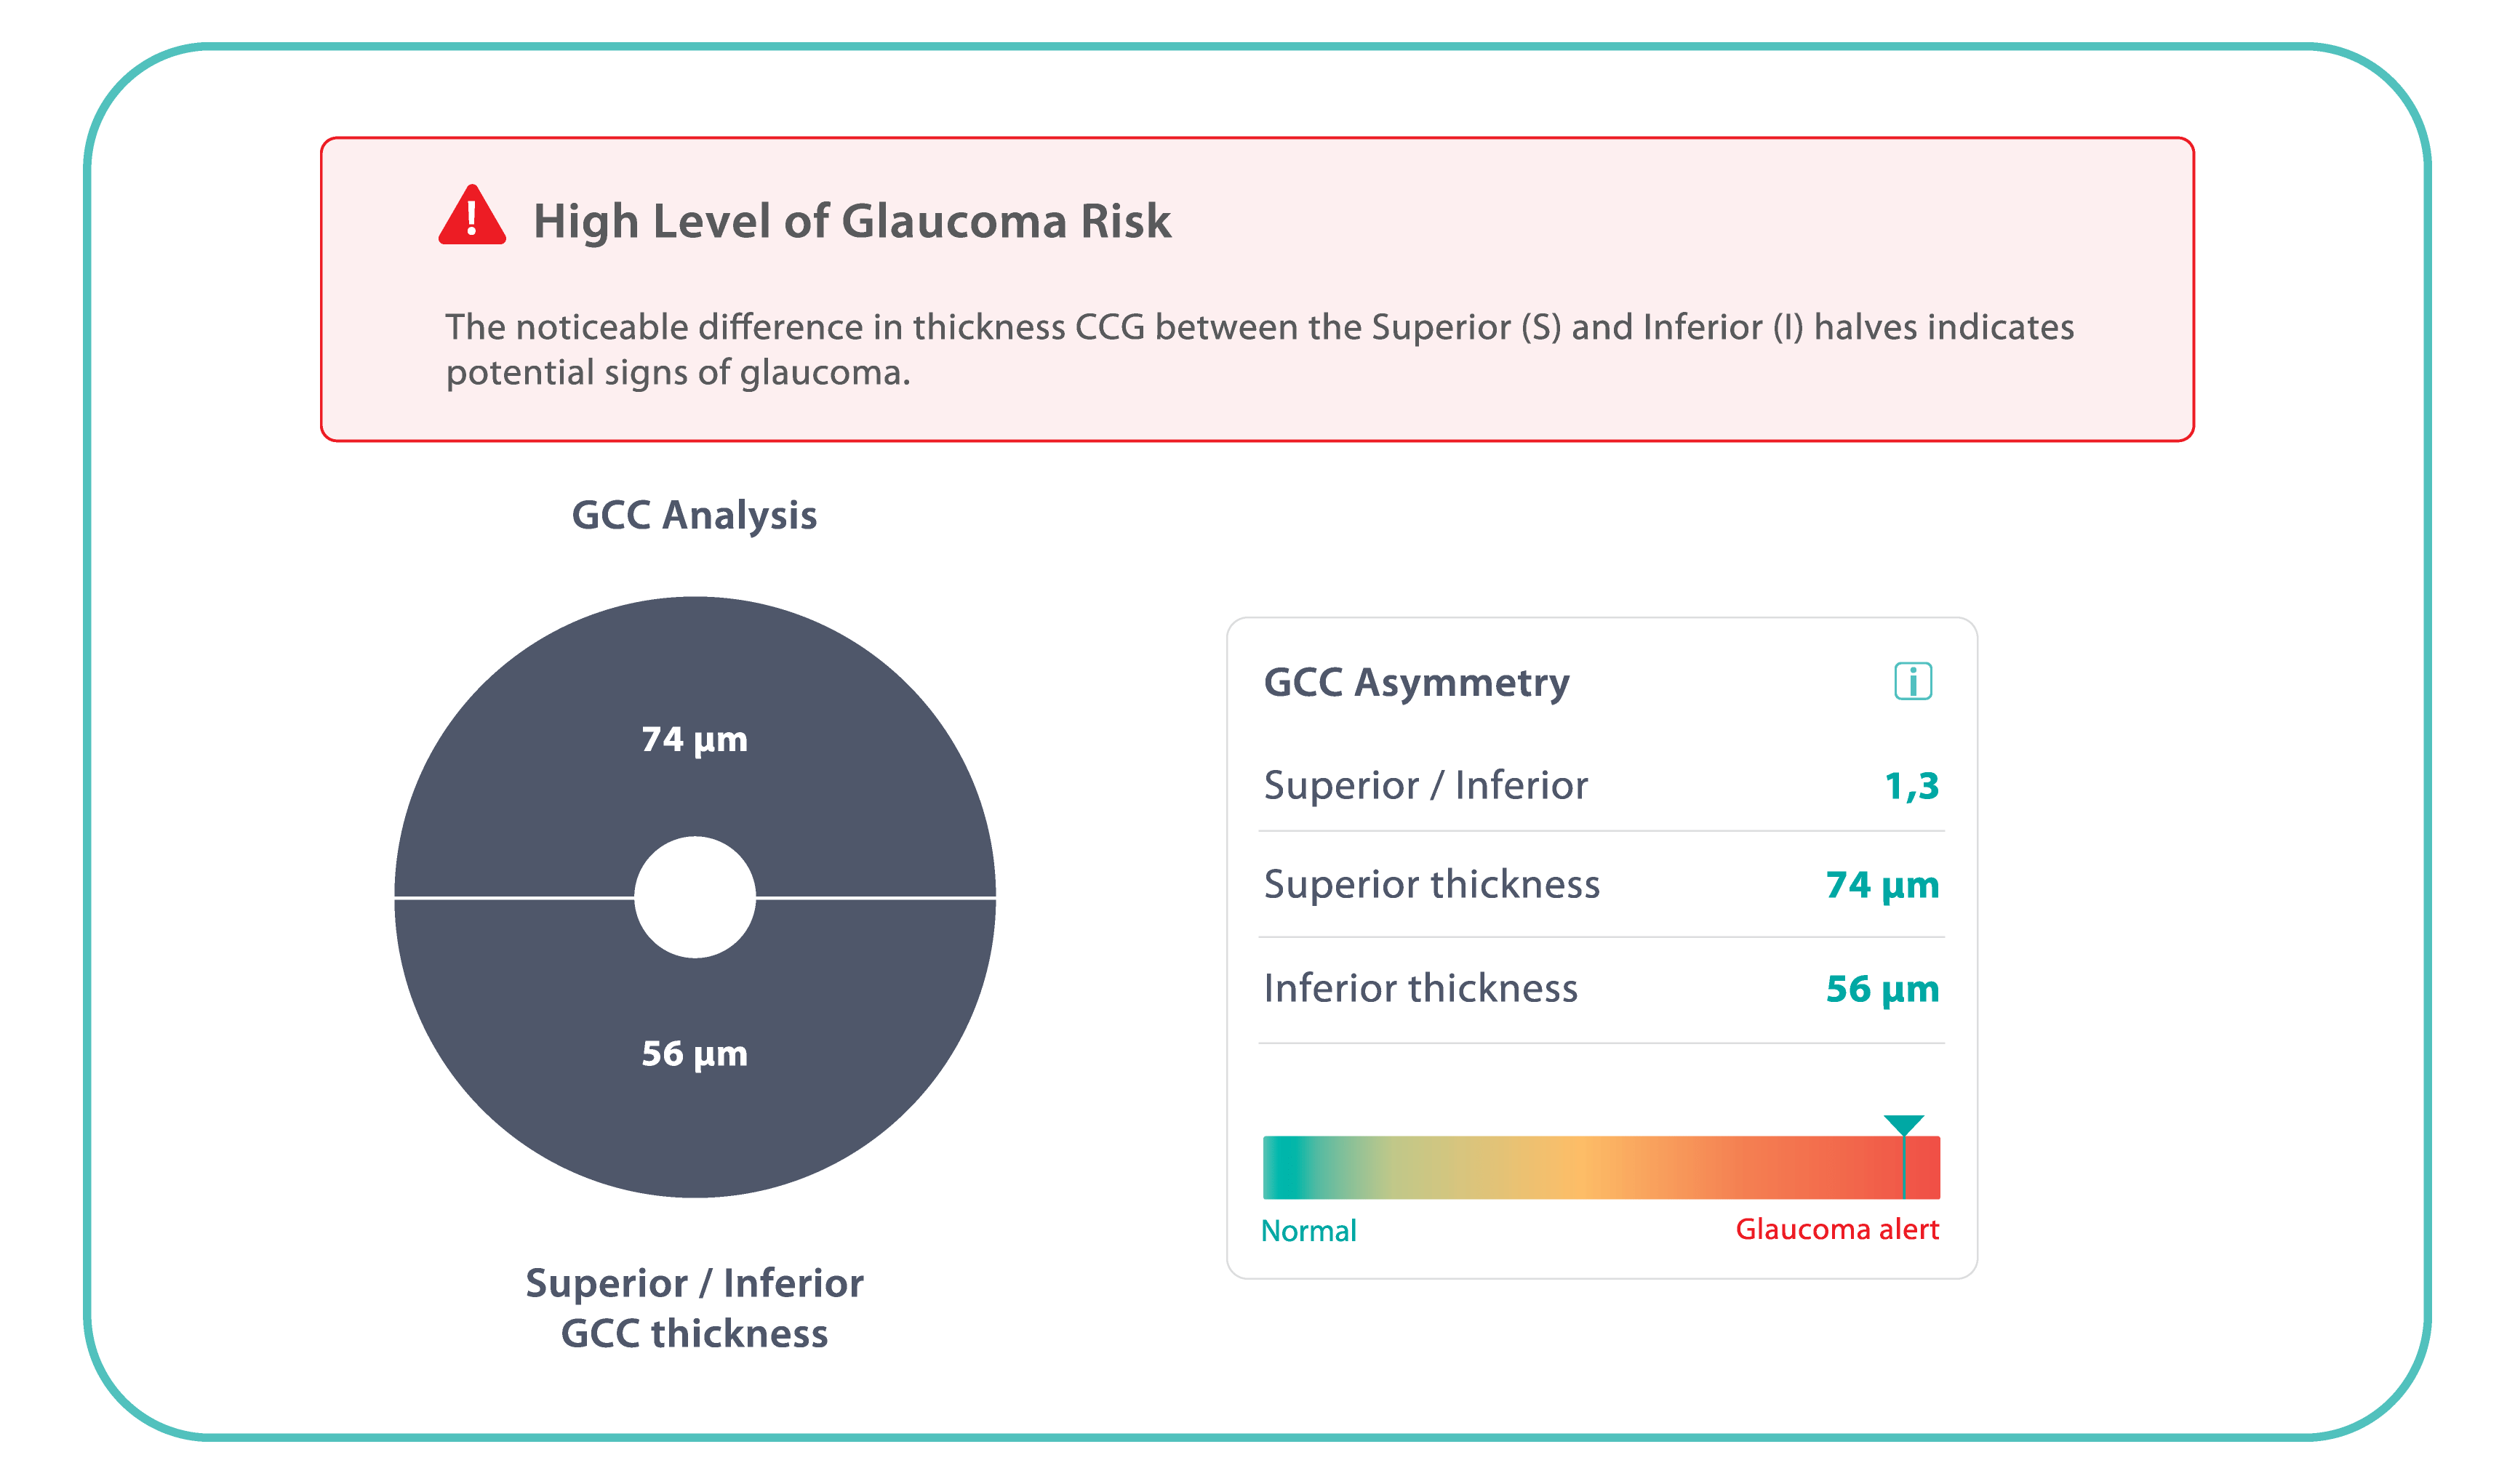Click the "High Level of Glaucoma Risk" heading

tap(852, 221)
